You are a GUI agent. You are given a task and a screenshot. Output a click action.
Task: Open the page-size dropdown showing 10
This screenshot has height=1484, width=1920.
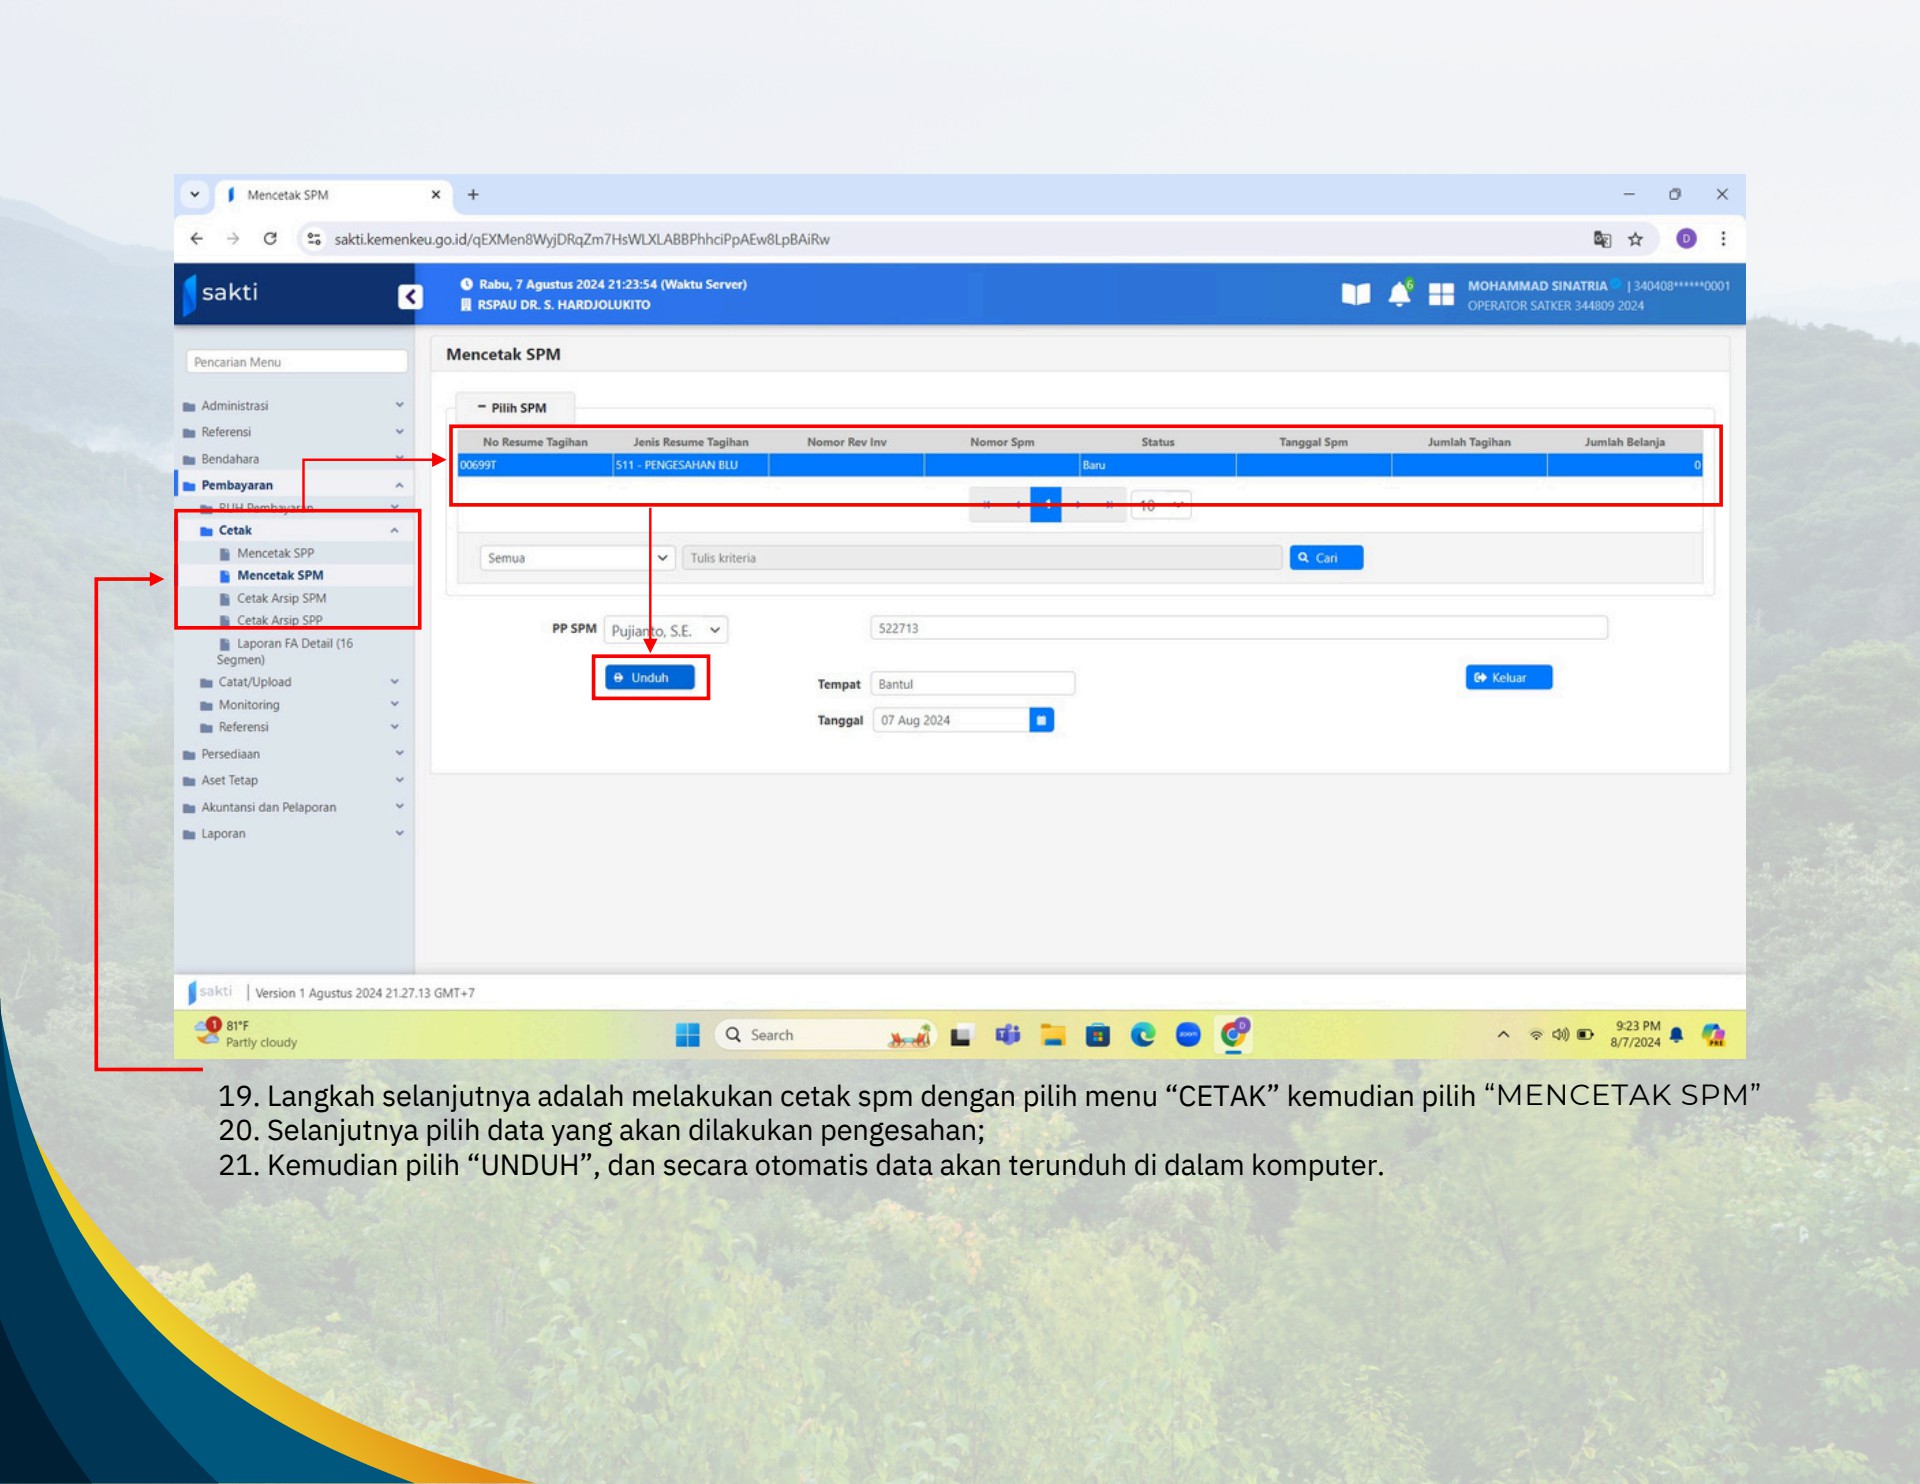(1160, 506)
